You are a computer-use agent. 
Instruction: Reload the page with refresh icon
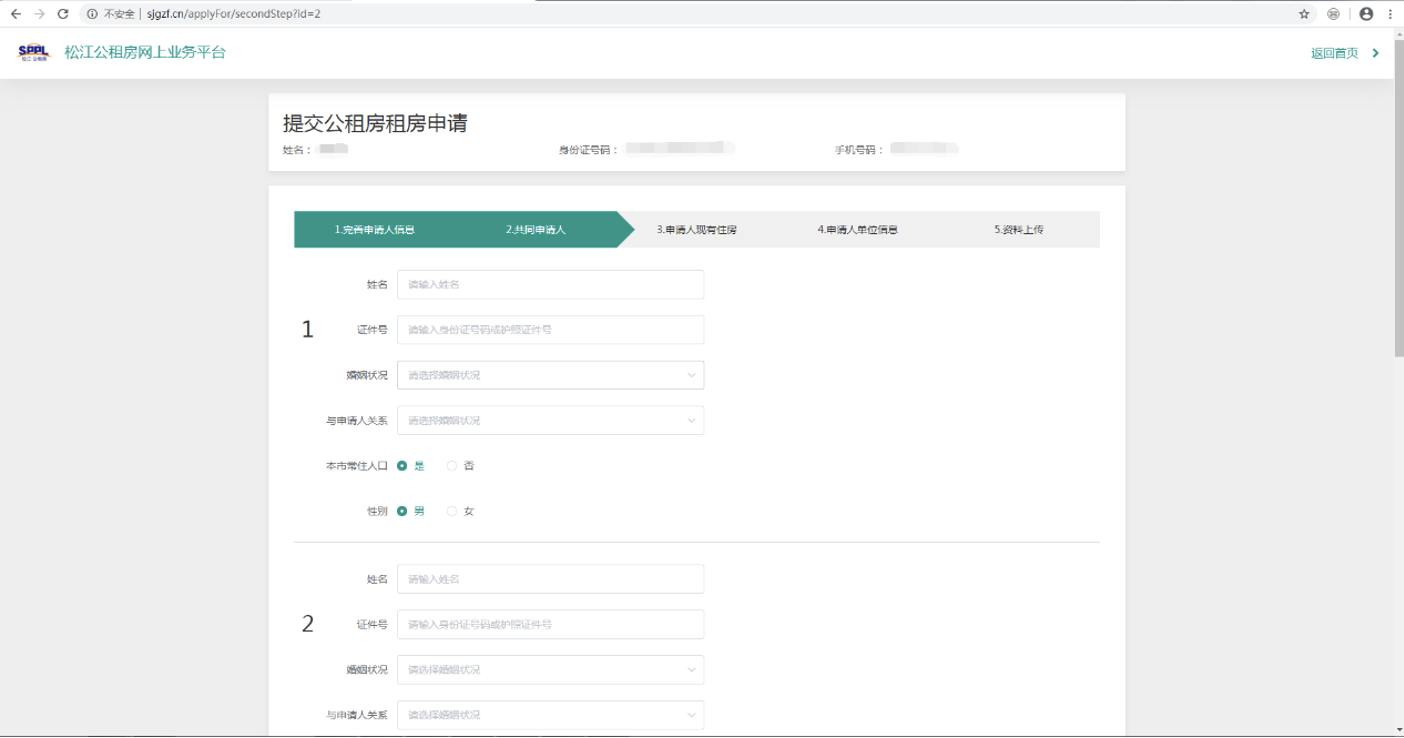tap(63, 14)
